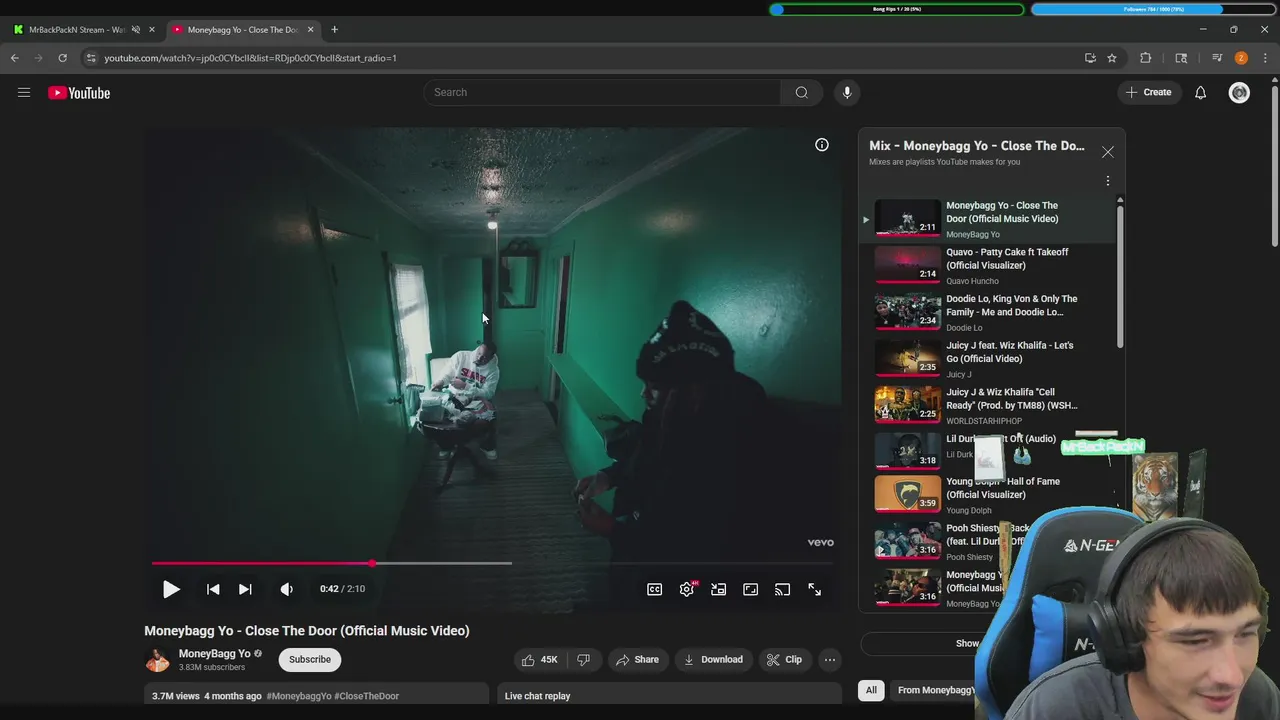The image size is (1280, 720).
Task: Mute the MrBackPackN Stream tab audio icon
Action: pyautogui.click(x=136, y=30)
